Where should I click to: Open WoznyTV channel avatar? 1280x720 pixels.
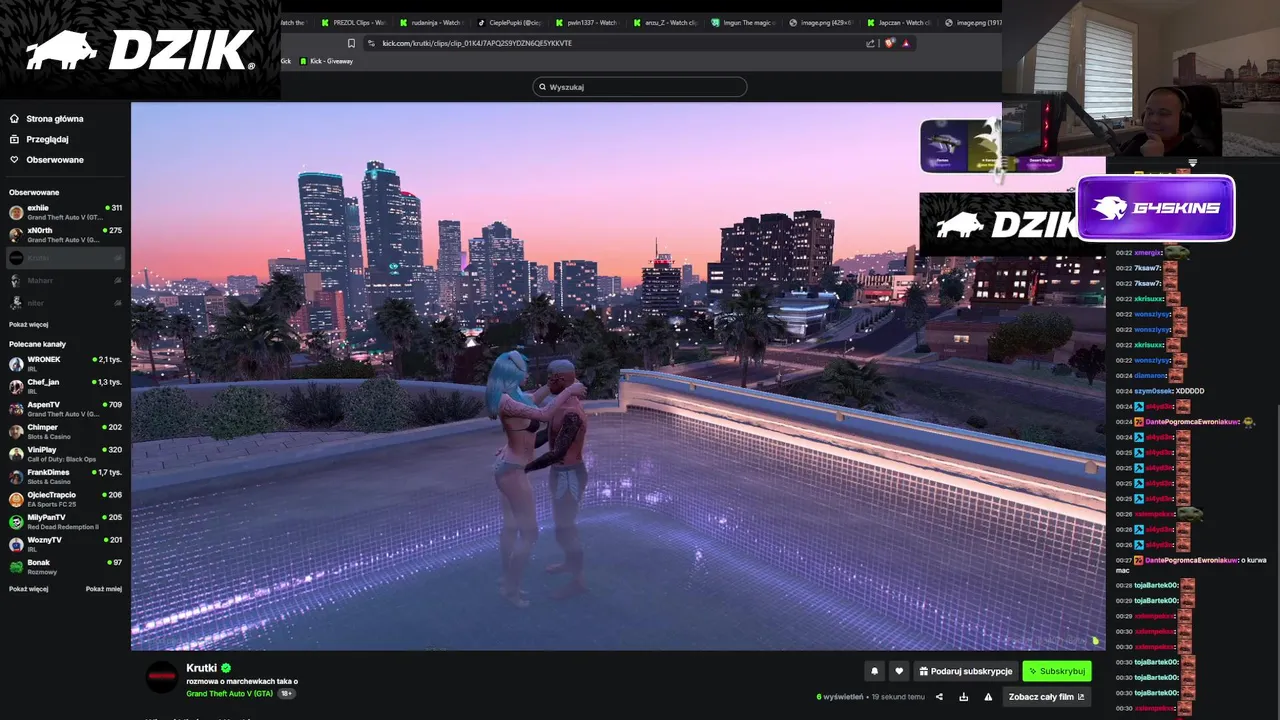point(16,544)
